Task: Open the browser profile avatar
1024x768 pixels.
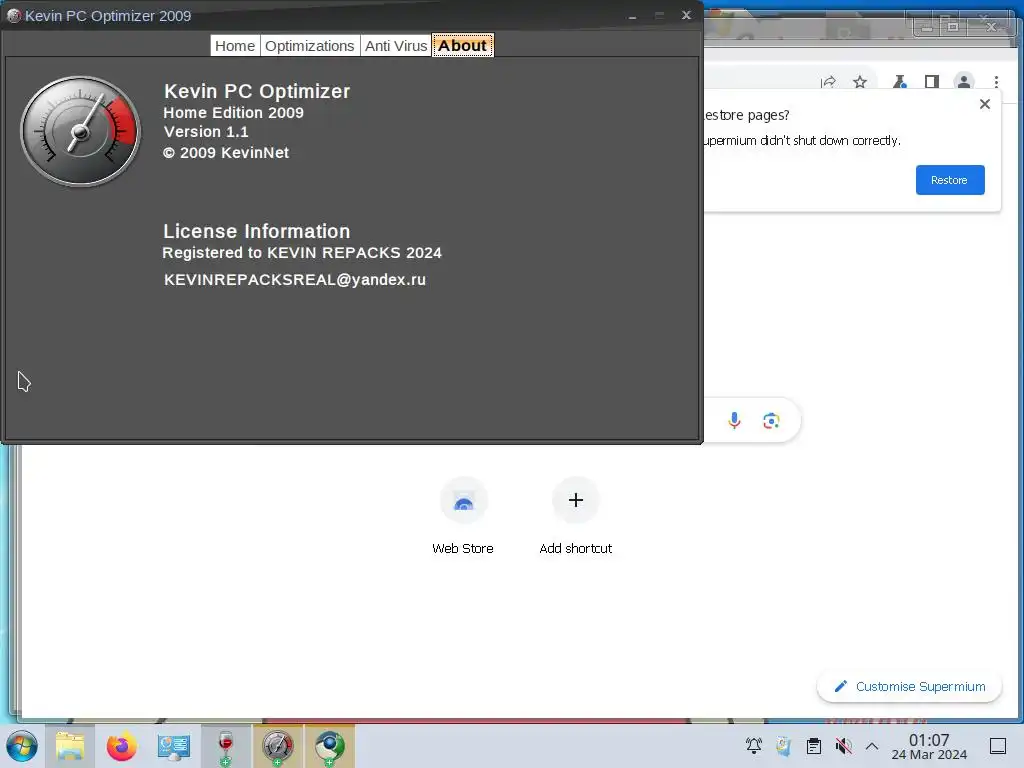Action: 963,82
